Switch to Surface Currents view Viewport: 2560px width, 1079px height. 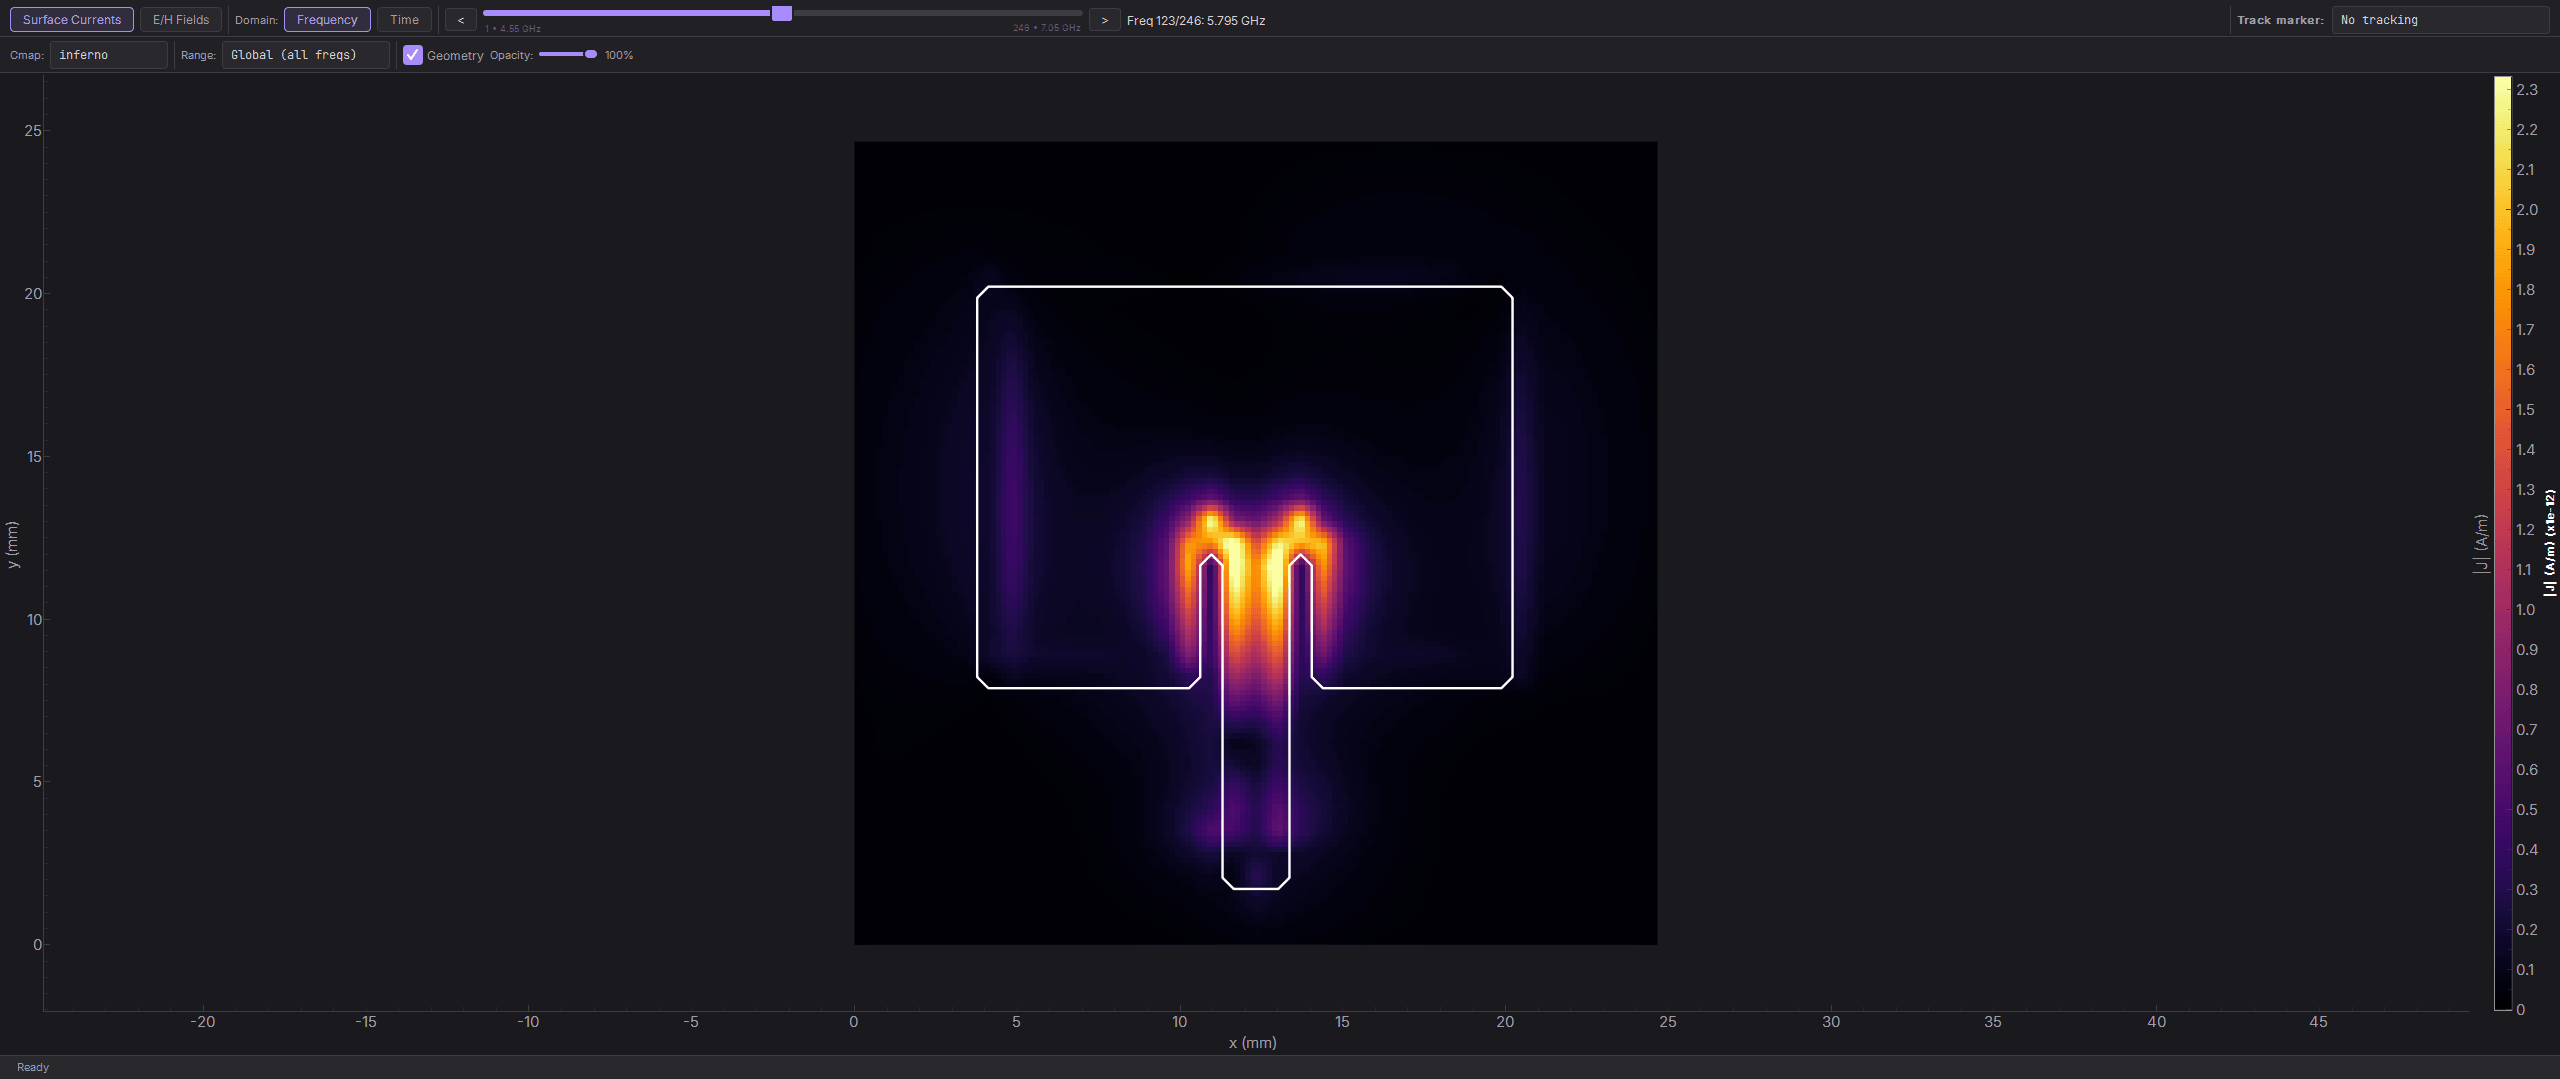click(72, 20)
